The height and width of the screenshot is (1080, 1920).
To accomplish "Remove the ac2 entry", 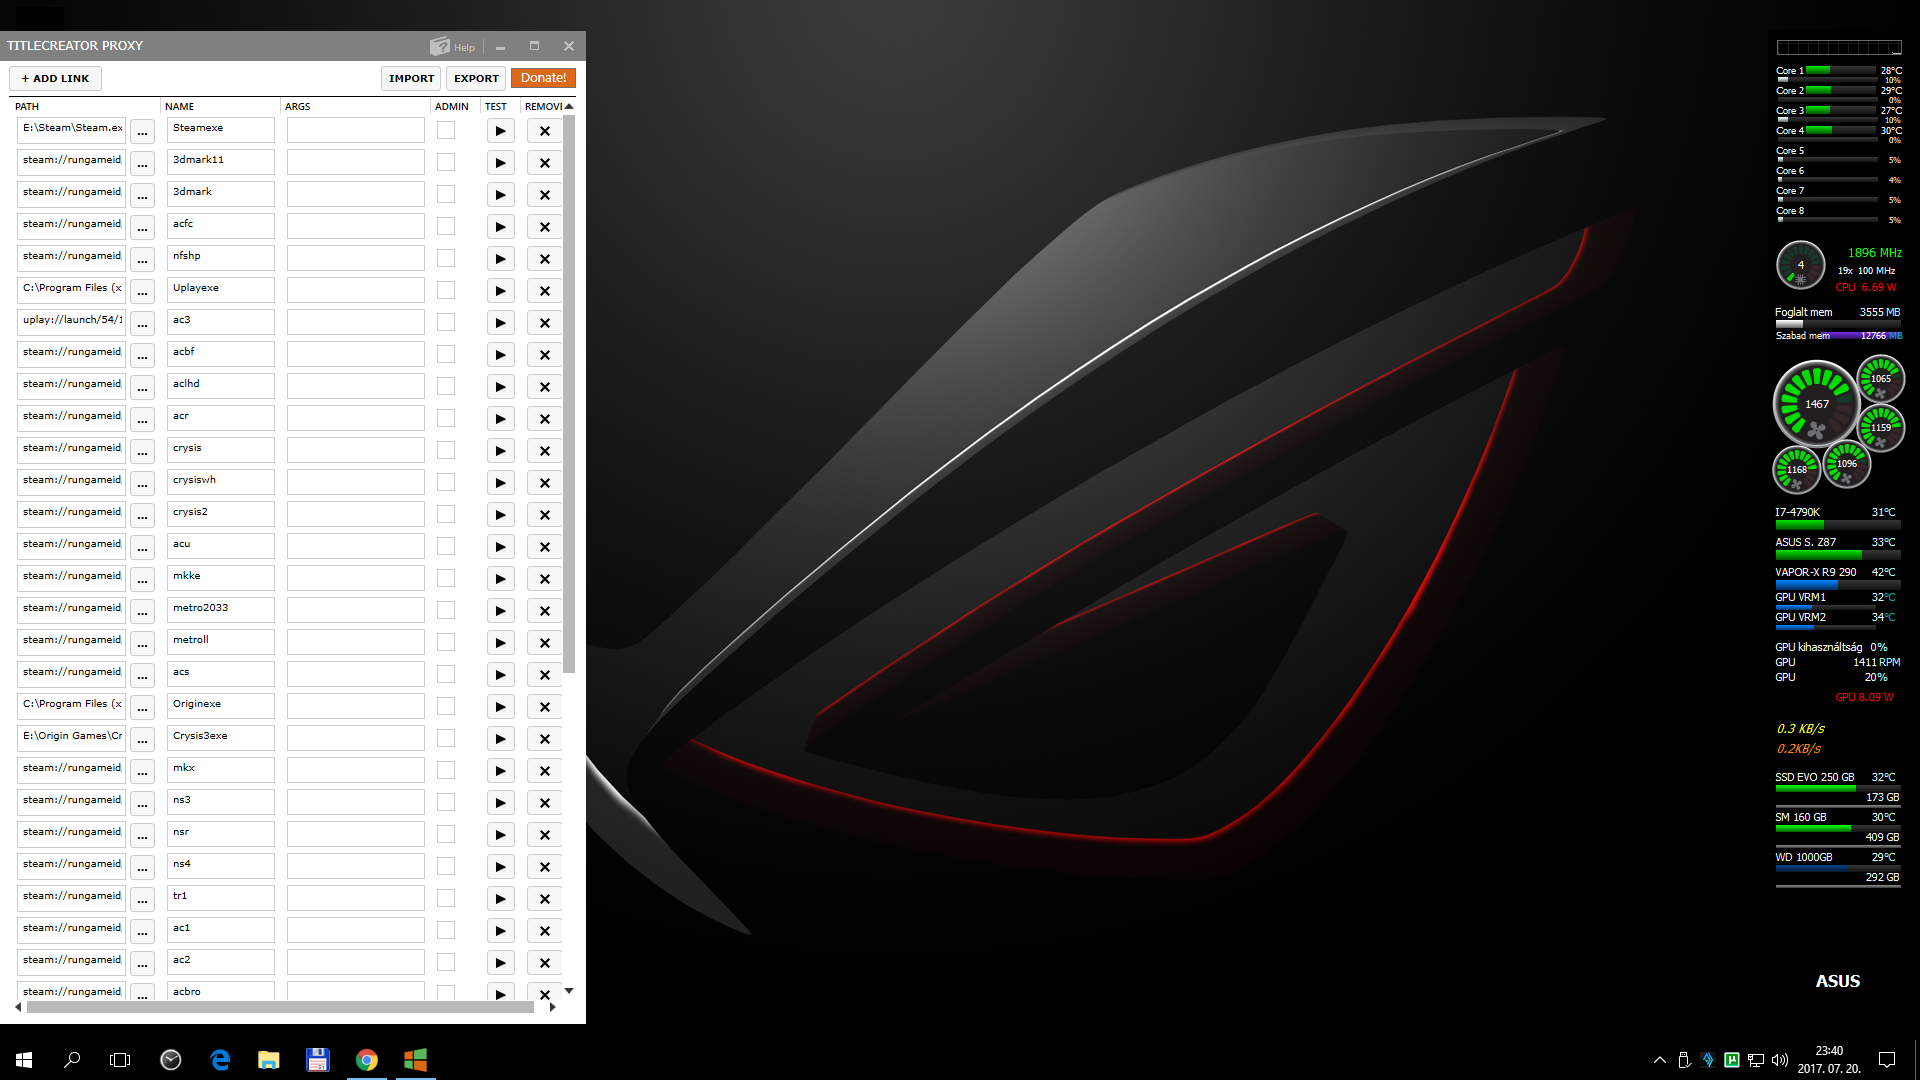I will click(545, 963).
